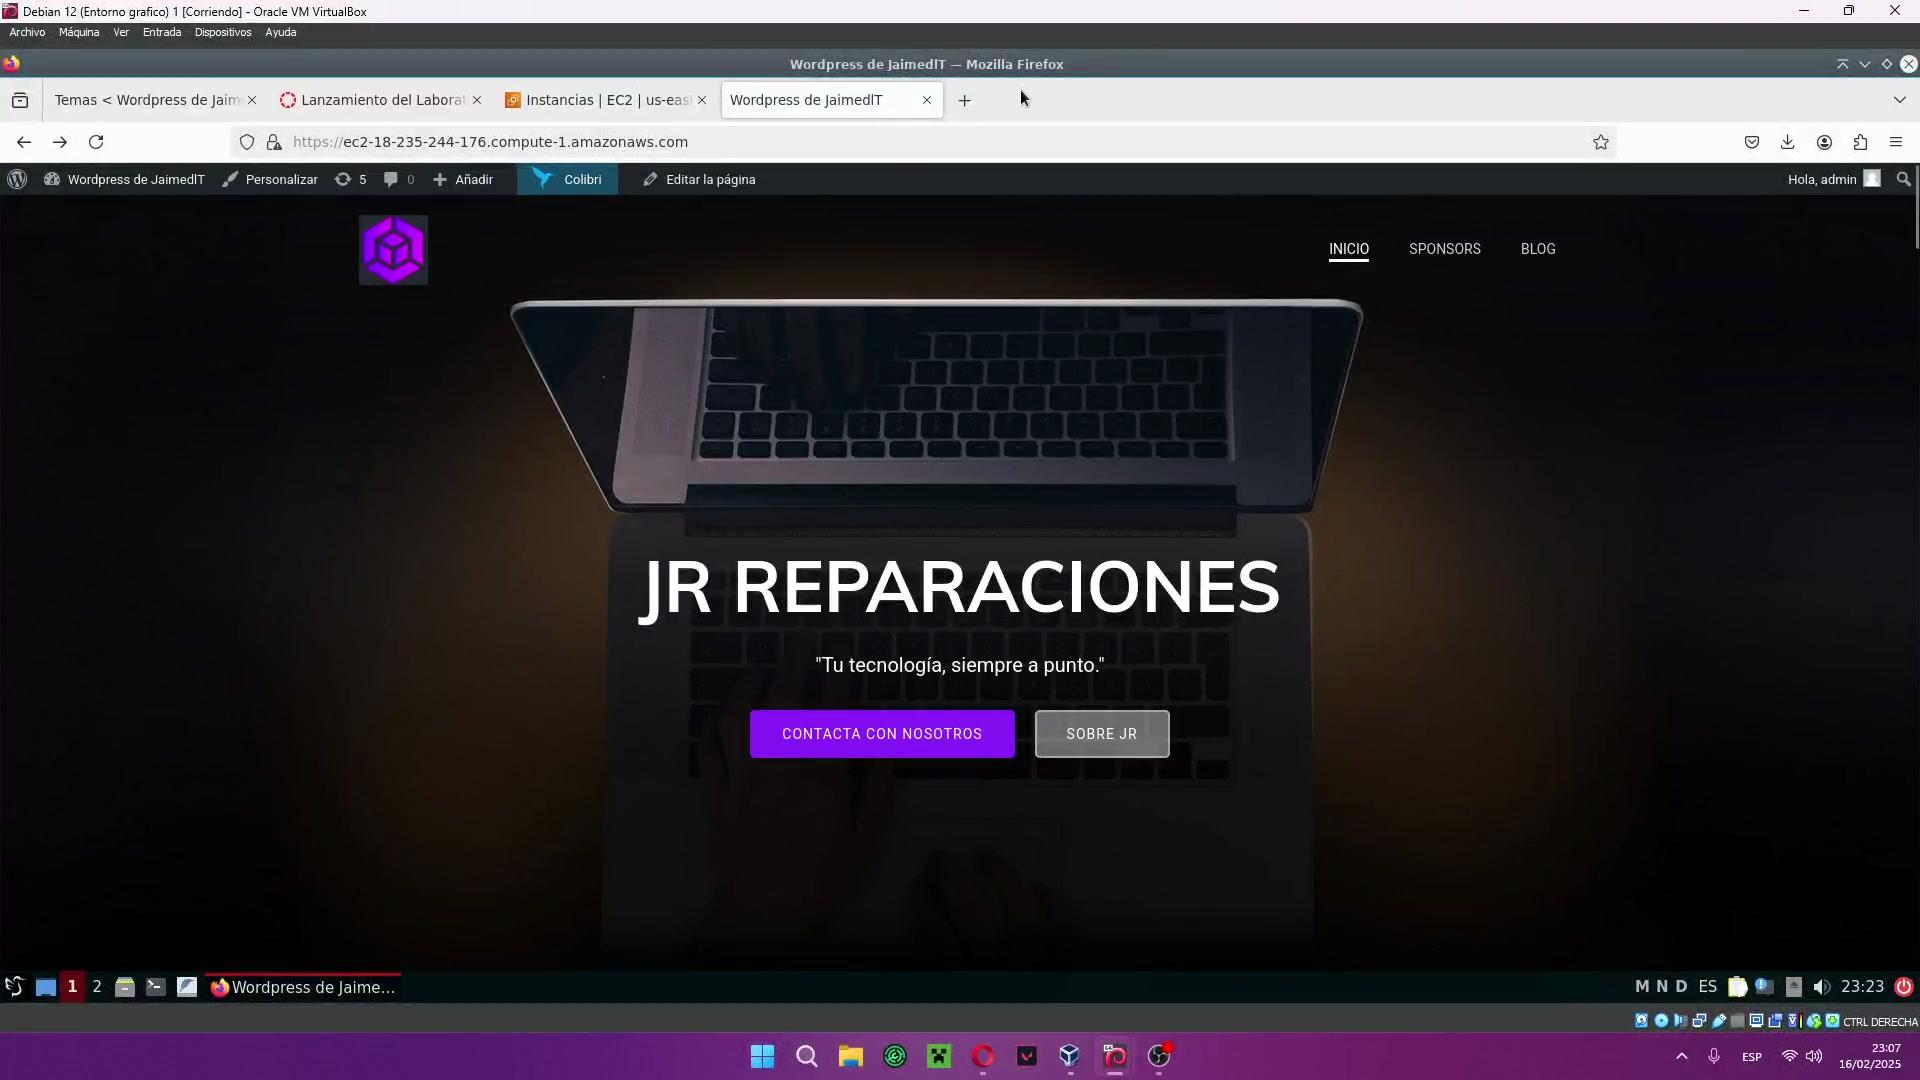Screen dimensions: 1920x1080
Task: Expand the Windows system tray chevron
Action: pyautogui.click(x=1682, y=1056)
